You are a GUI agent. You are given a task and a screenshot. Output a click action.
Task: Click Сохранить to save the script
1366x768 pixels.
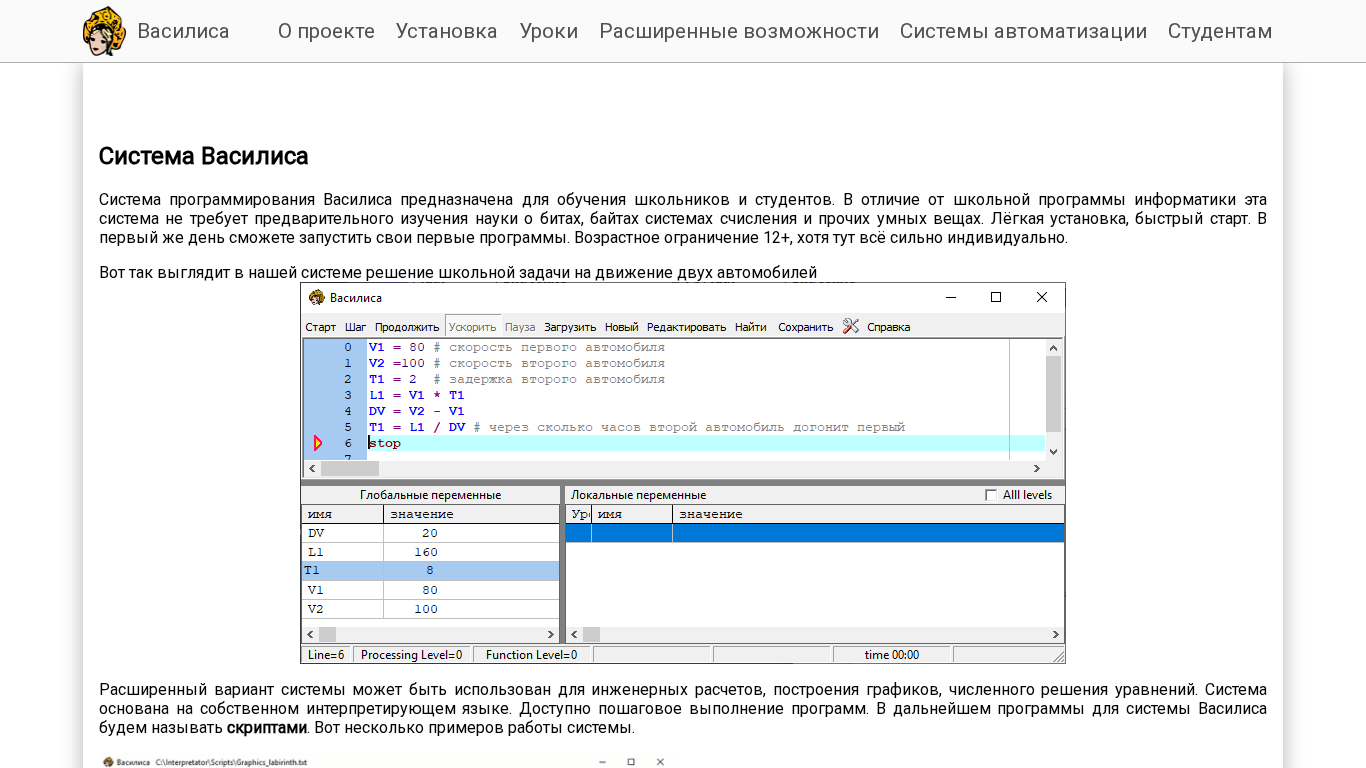click(x=805, y=327)
